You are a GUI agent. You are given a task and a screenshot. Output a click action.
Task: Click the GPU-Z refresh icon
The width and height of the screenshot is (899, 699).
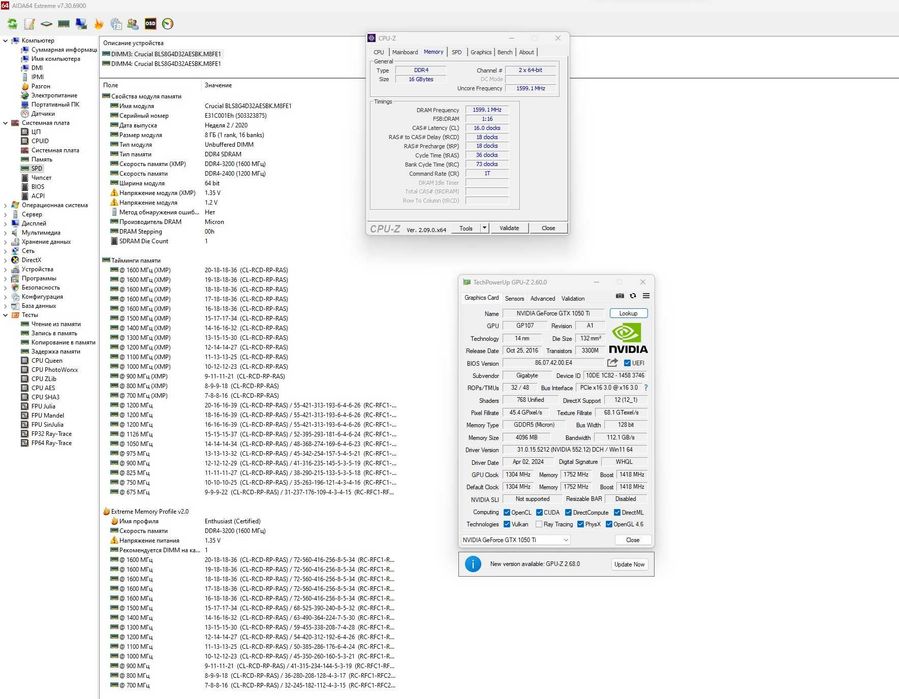pyautogui.click(x=633, y=296)
